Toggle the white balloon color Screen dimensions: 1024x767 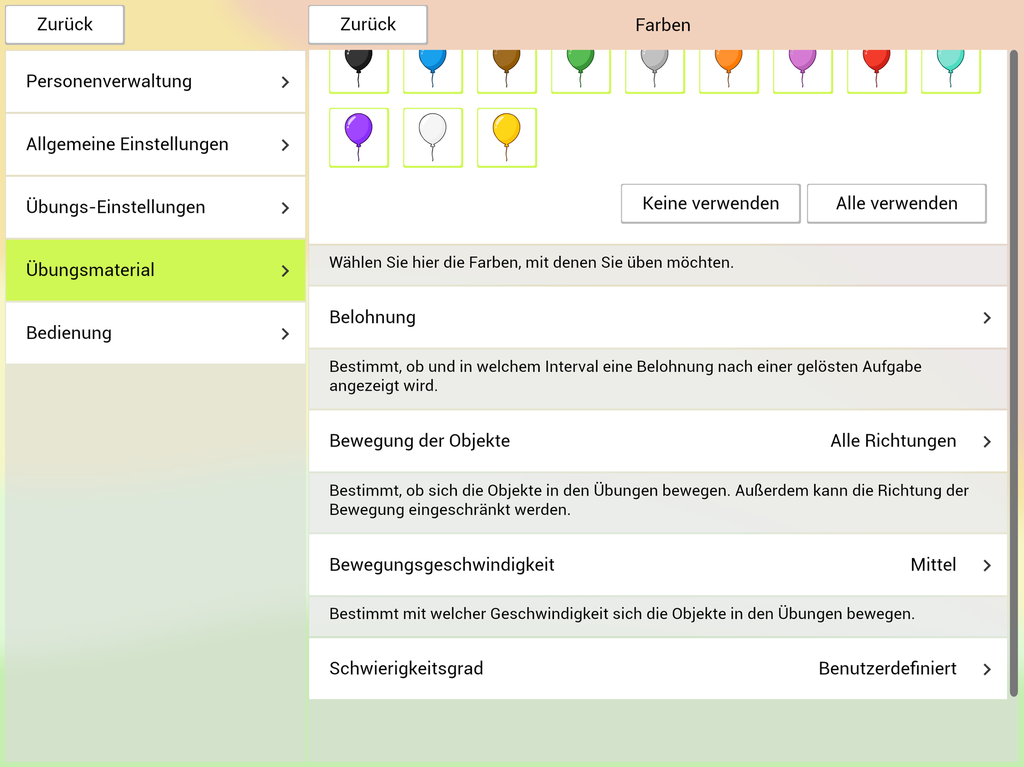point(432,138)
